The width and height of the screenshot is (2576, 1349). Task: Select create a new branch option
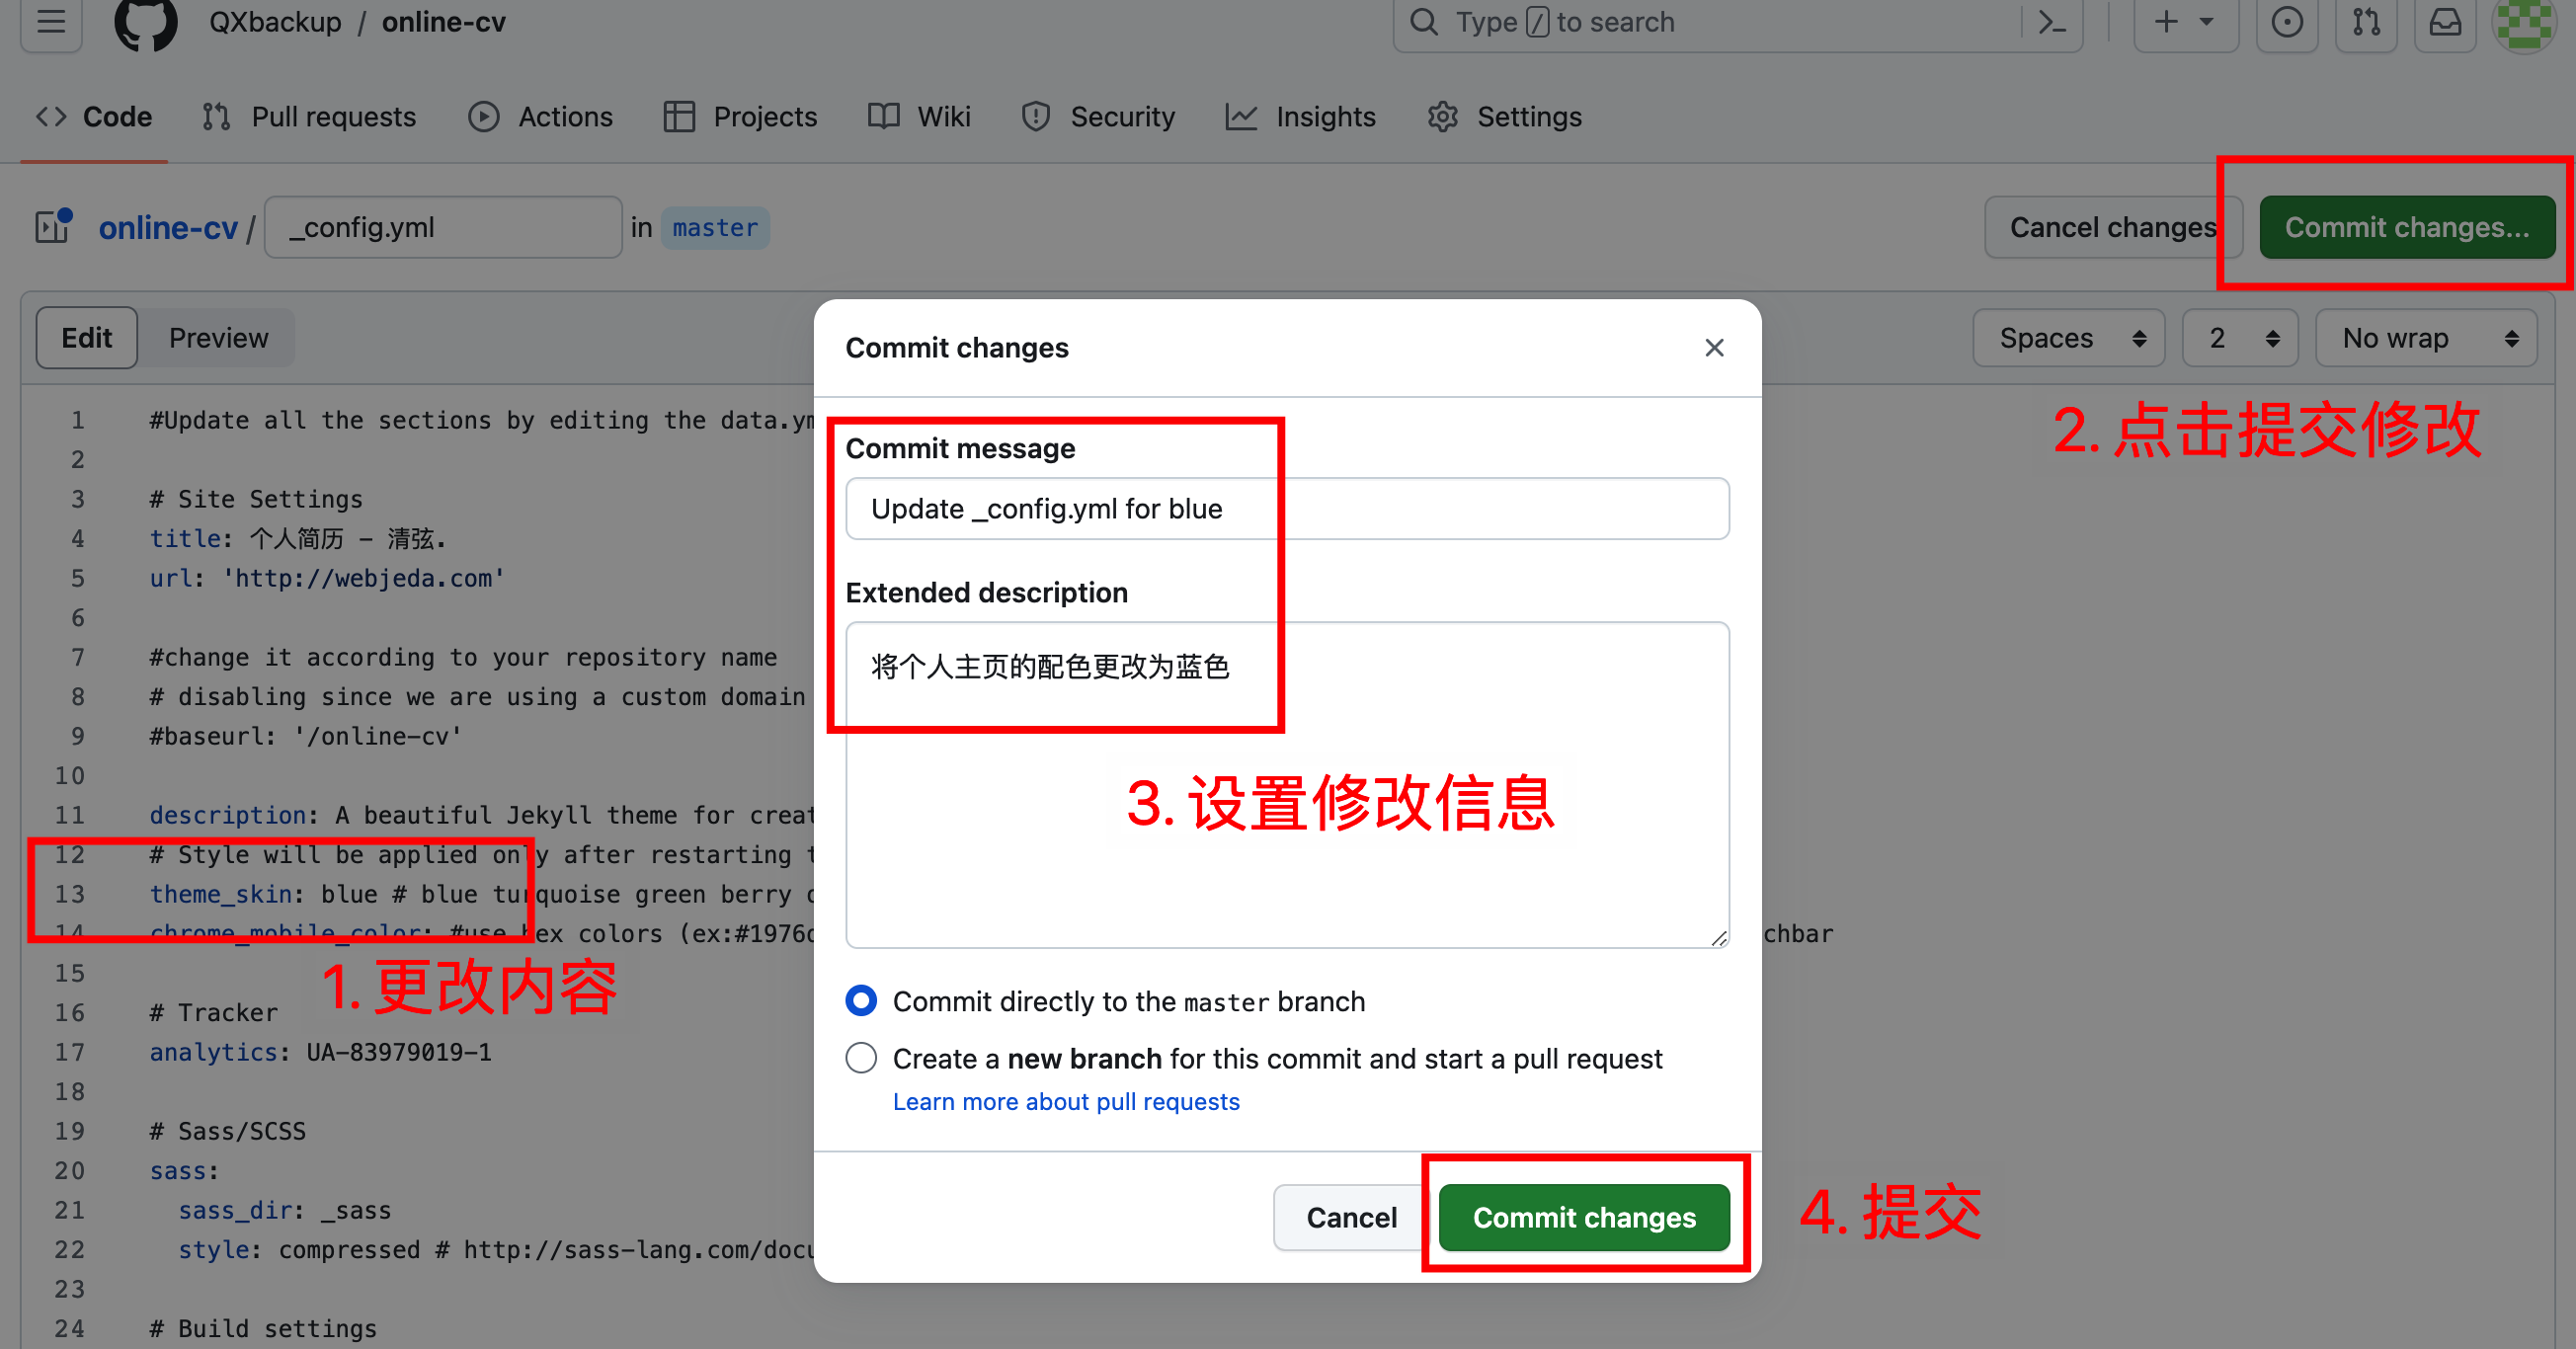[864, 1060]
